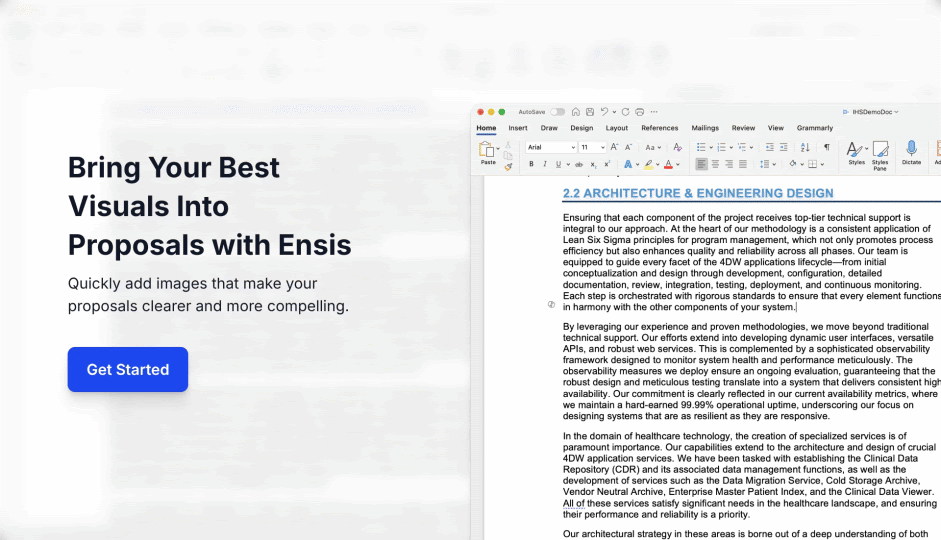Select Center paragraph alignment

click(715, 164)
